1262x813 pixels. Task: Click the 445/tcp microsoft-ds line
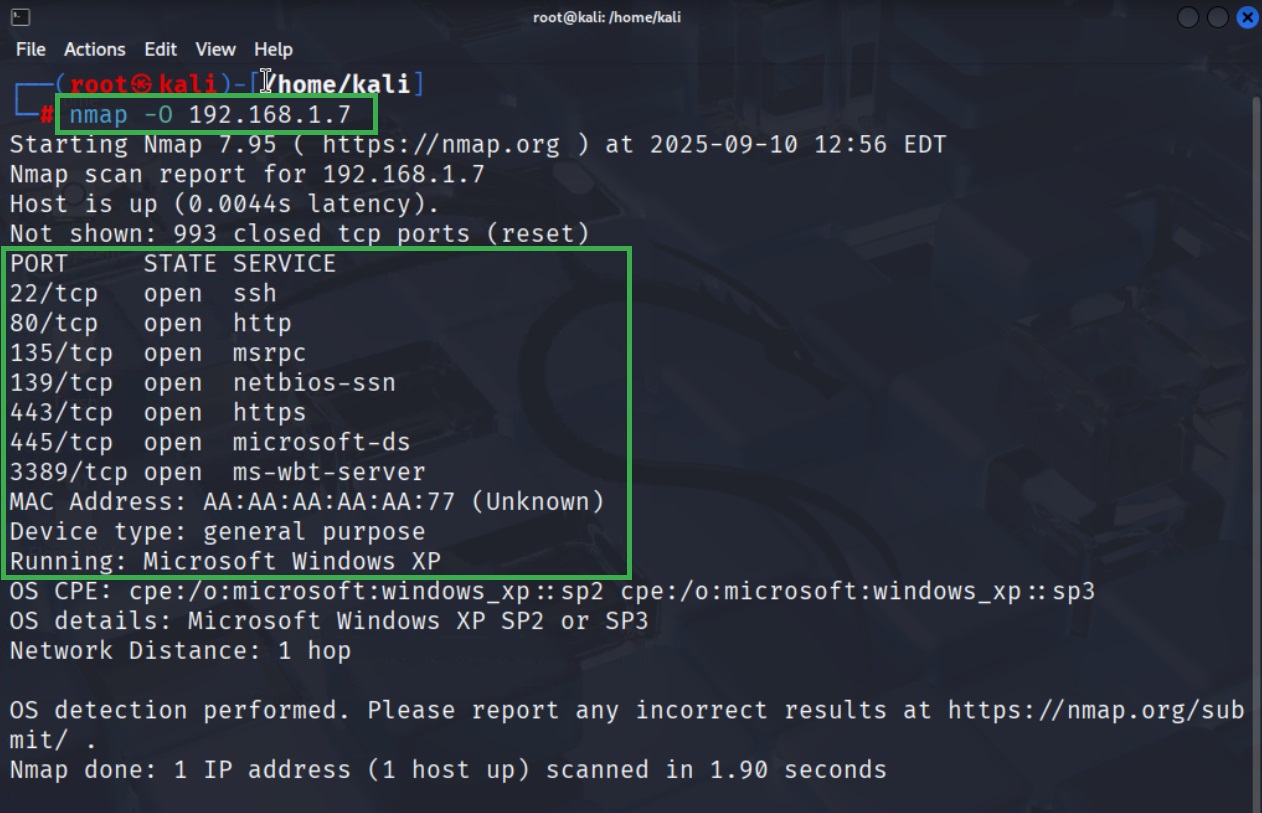pyautogui.click(x=210, y=442)
